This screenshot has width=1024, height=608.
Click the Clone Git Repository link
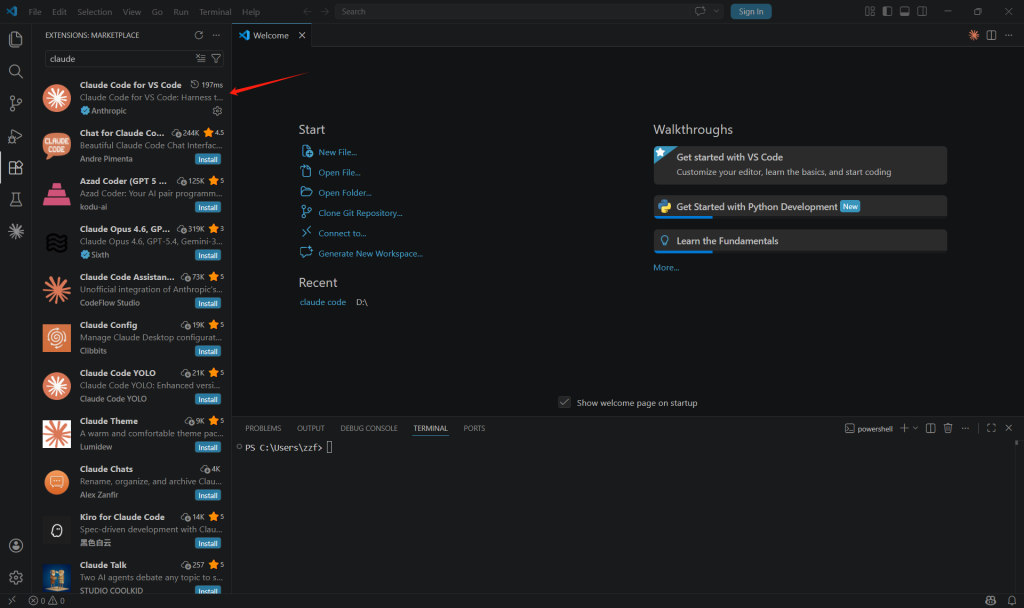click(360, 213)
